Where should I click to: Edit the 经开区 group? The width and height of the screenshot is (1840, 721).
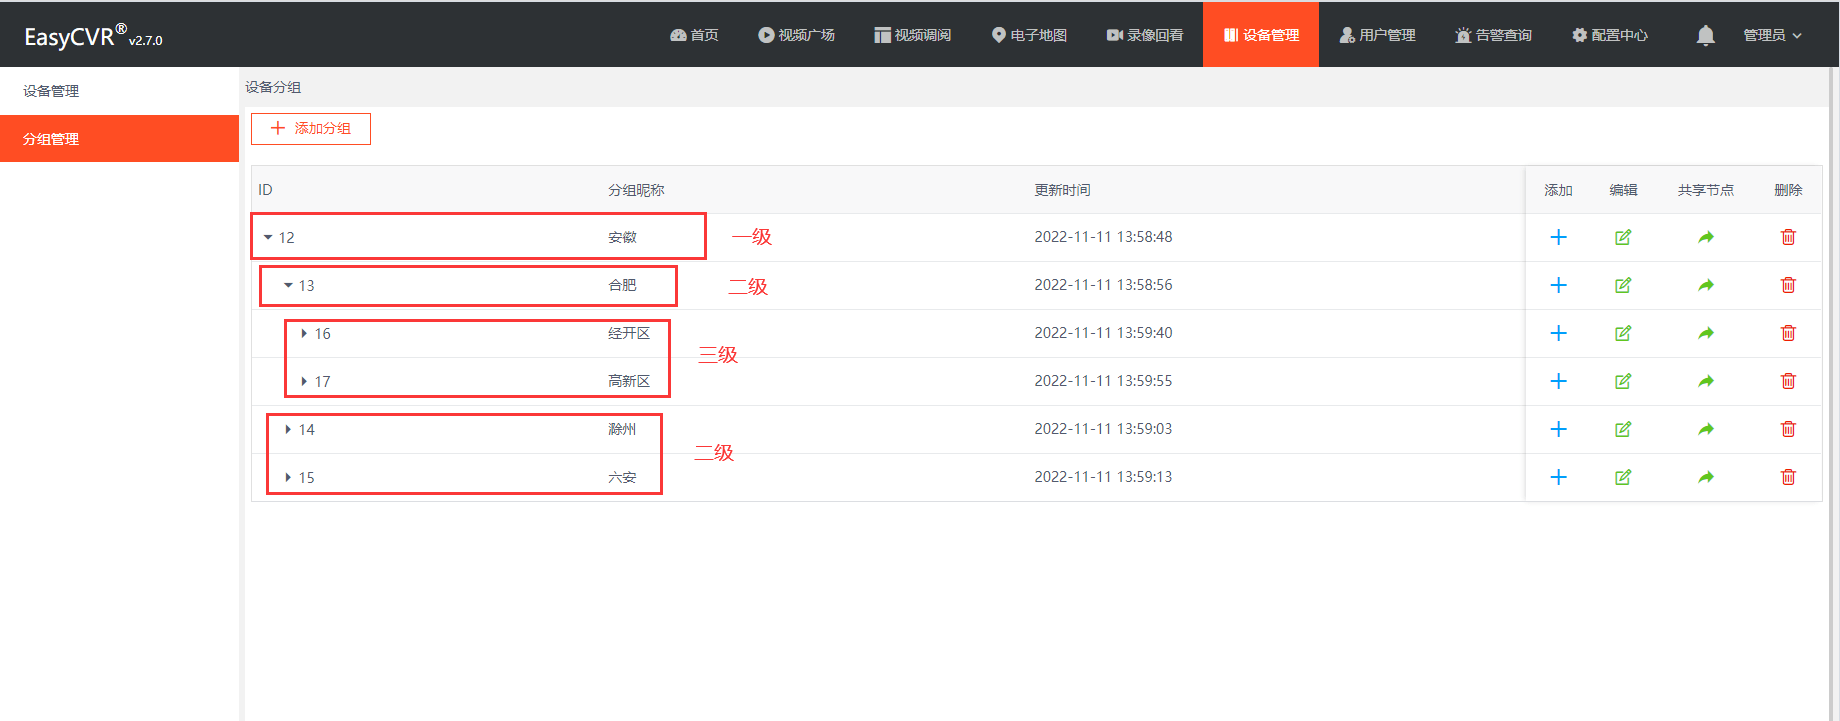pos(1623,333)
